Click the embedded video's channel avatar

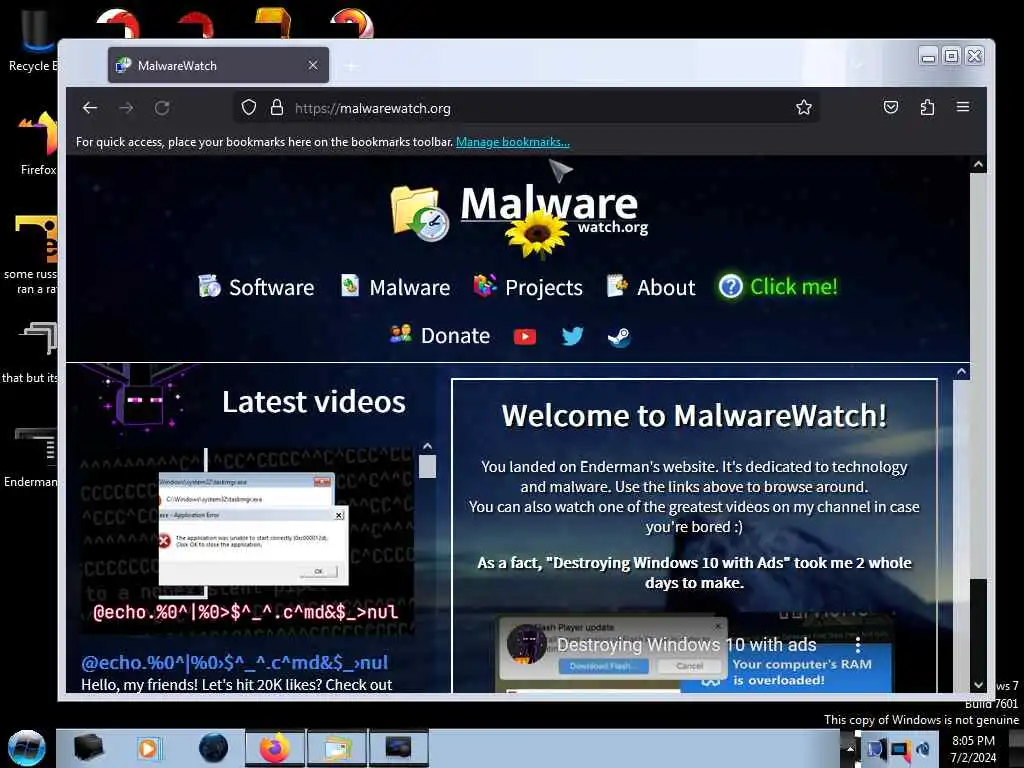[526, 644]
